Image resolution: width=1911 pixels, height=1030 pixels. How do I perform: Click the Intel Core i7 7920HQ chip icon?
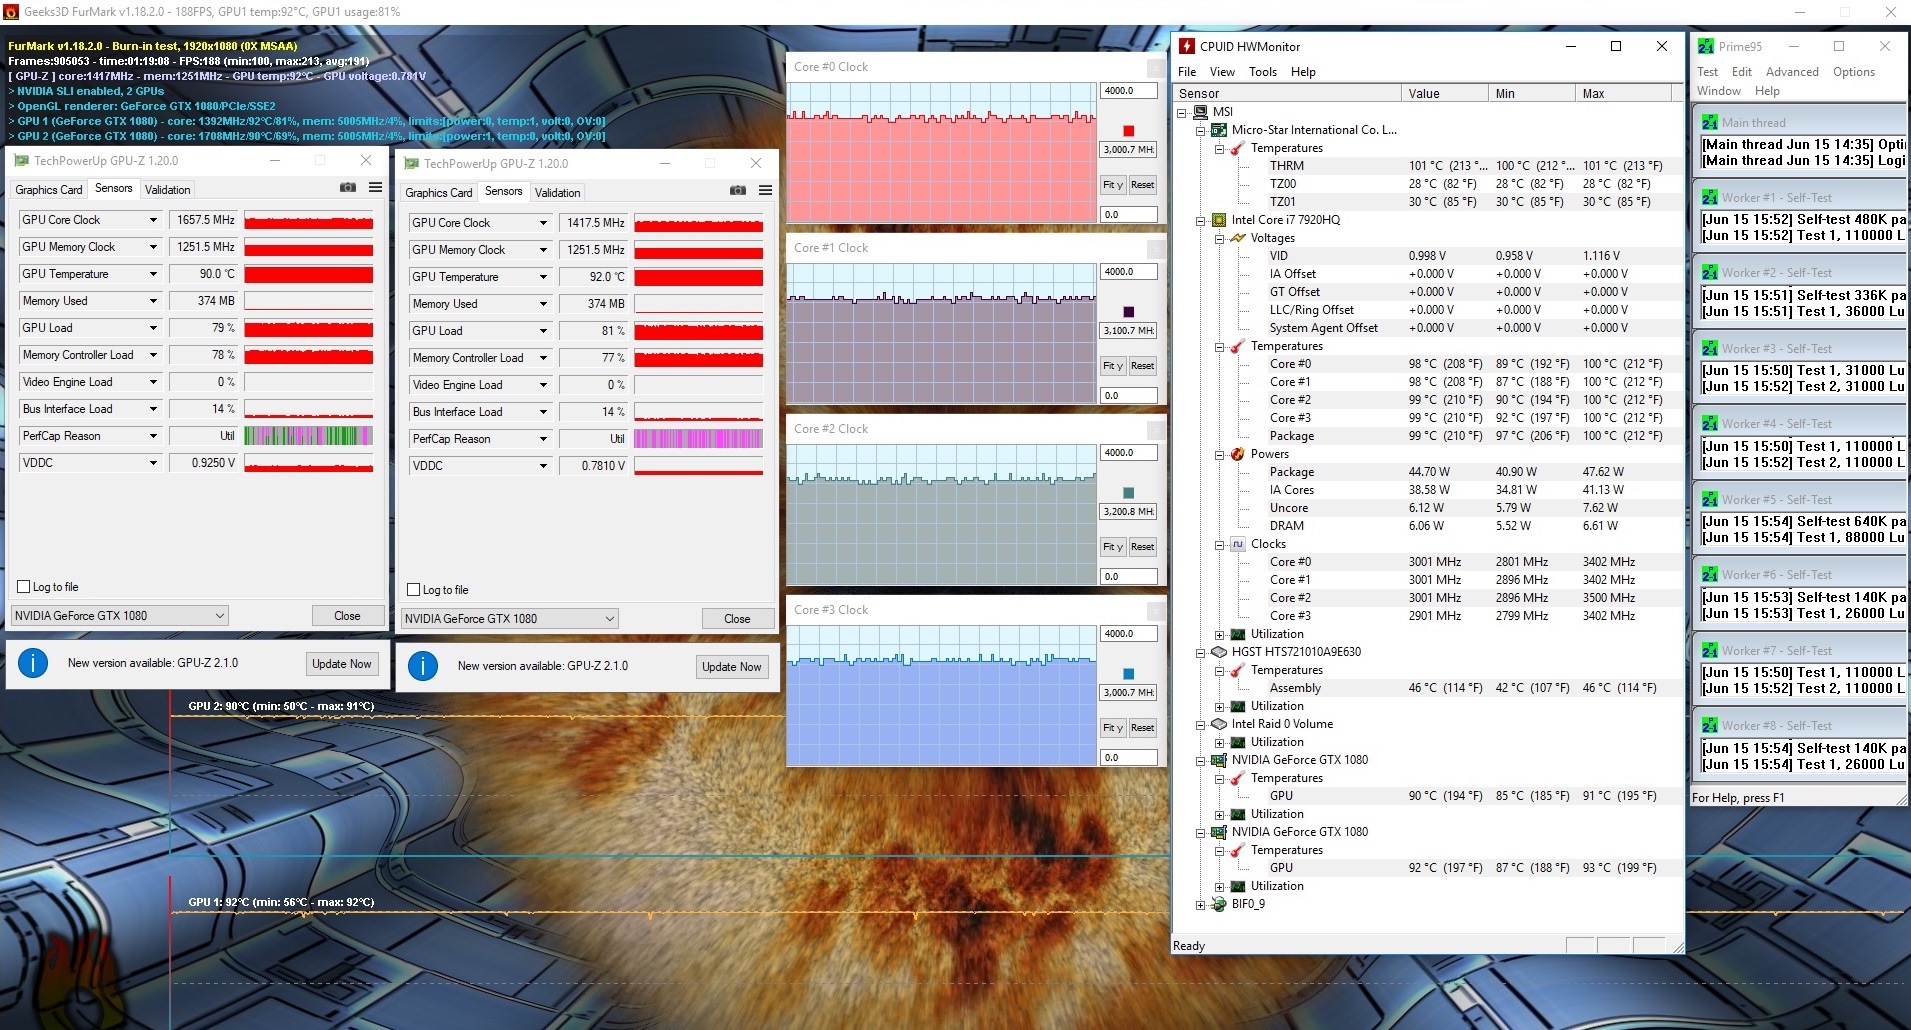point(1219,220)
